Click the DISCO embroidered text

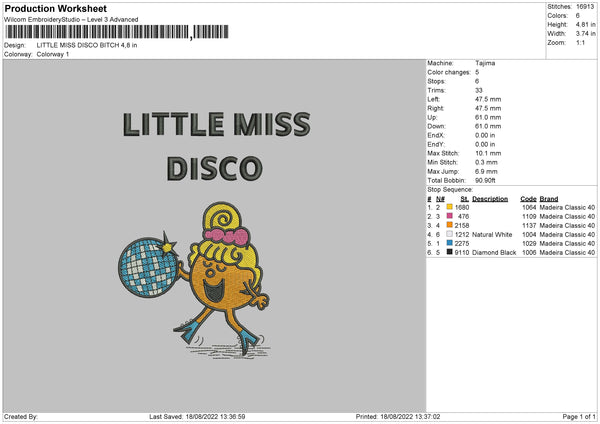215,168
